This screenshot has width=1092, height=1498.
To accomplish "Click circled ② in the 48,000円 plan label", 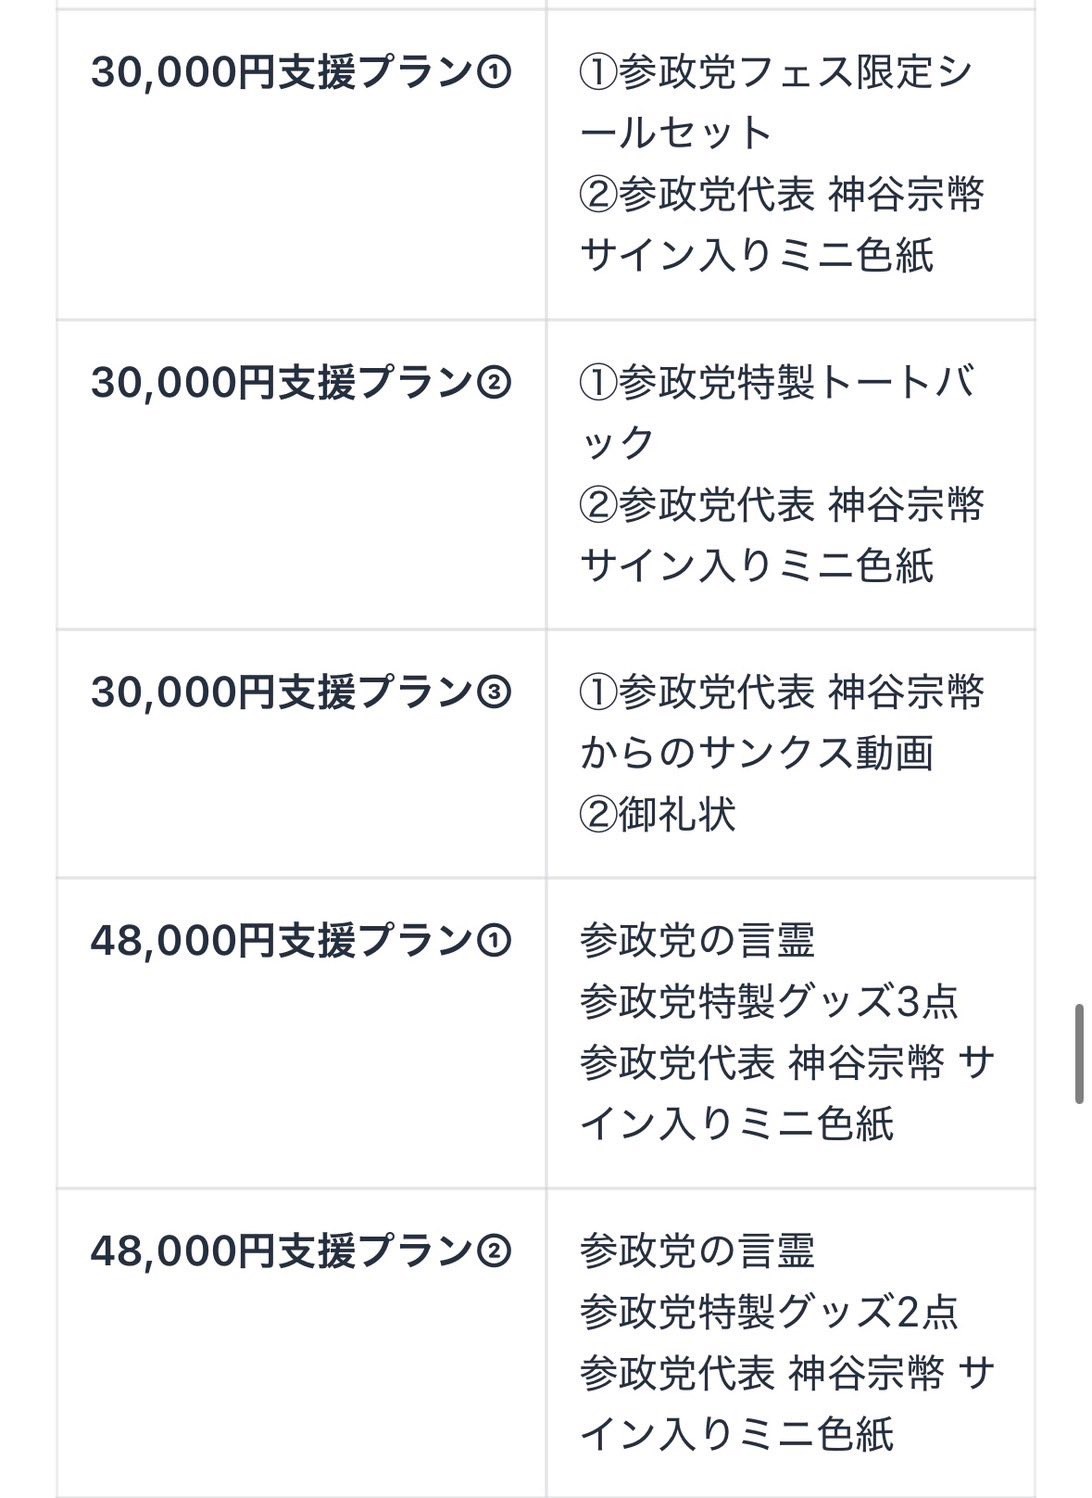I will [494, 1251].
